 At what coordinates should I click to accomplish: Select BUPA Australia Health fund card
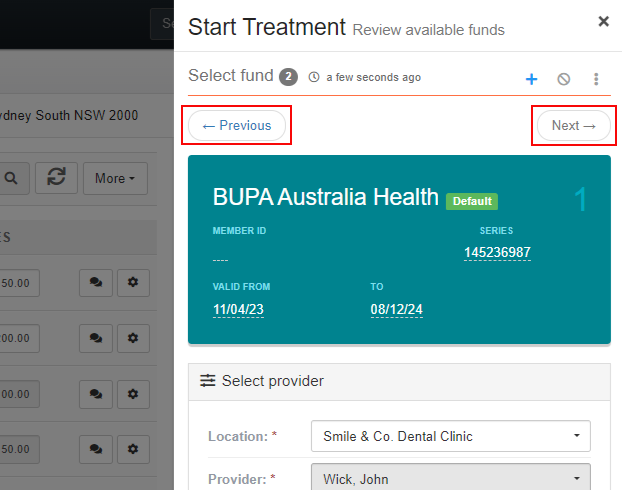(399, 250)
